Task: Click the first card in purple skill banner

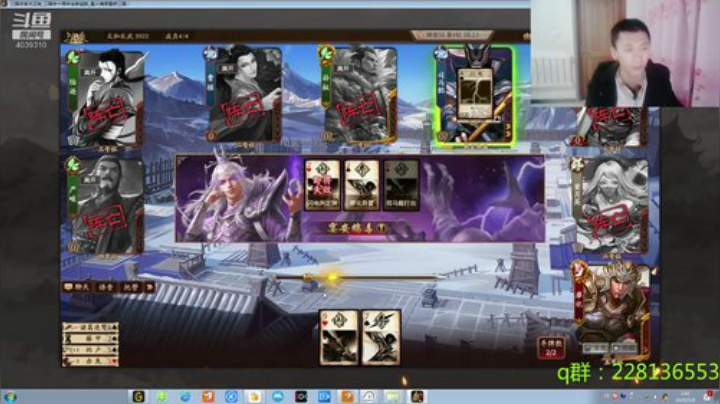Action: [x=322, y=185]
